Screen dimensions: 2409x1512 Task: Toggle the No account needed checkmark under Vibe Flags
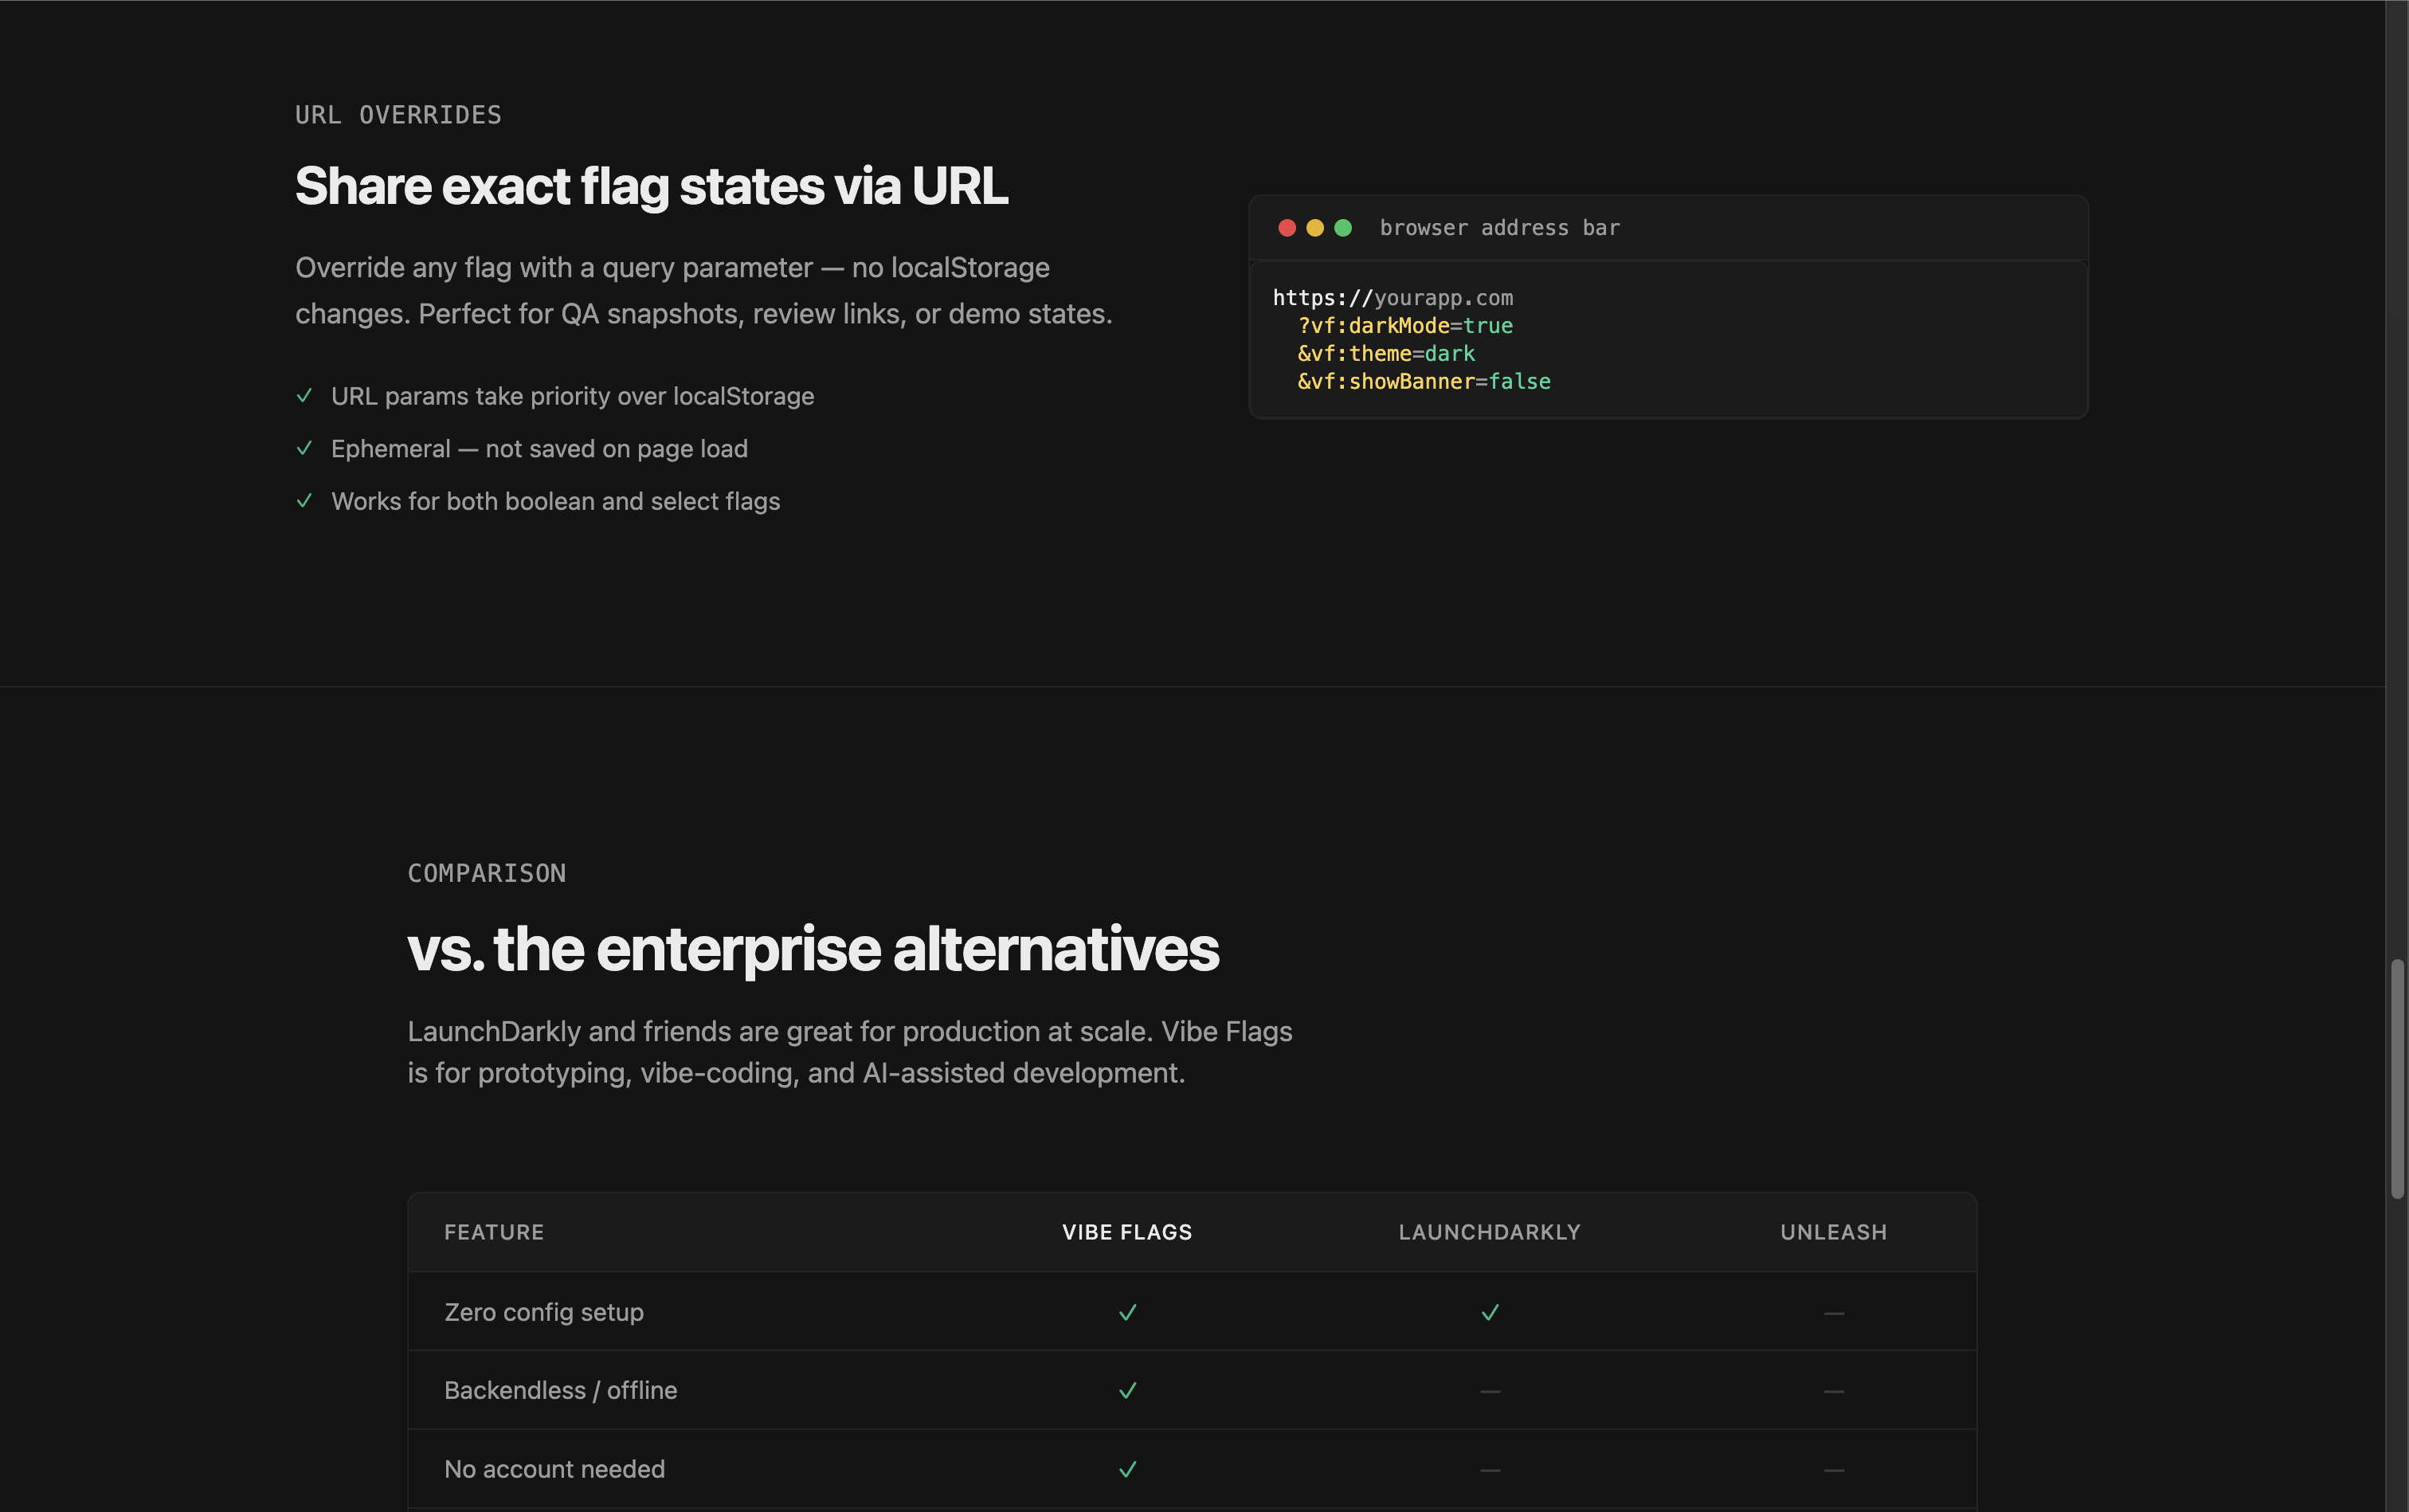coord(1127,1468)
